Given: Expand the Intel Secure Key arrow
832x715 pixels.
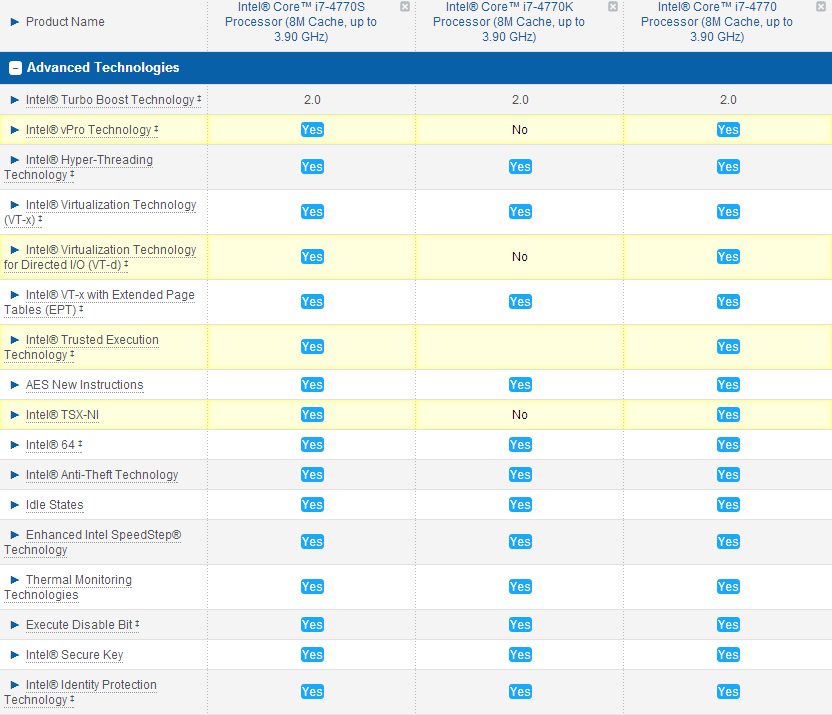Looking at the screenshot, I should (x=15, y=655).
